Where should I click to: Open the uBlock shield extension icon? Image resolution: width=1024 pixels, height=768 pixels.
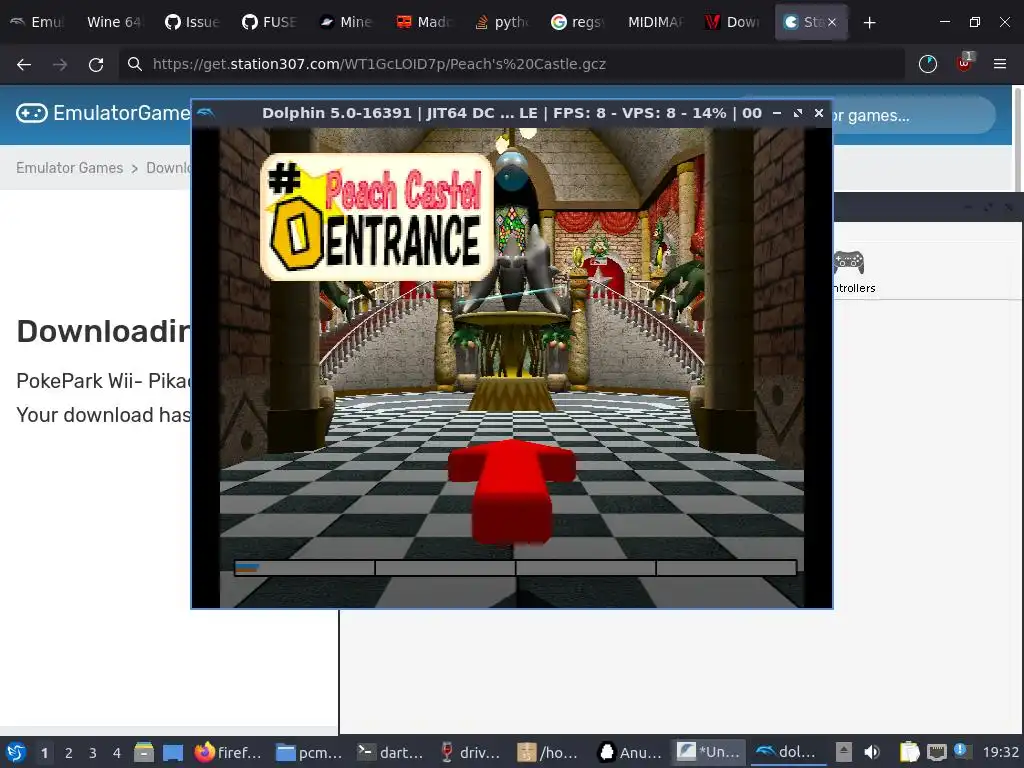[964, 63]
